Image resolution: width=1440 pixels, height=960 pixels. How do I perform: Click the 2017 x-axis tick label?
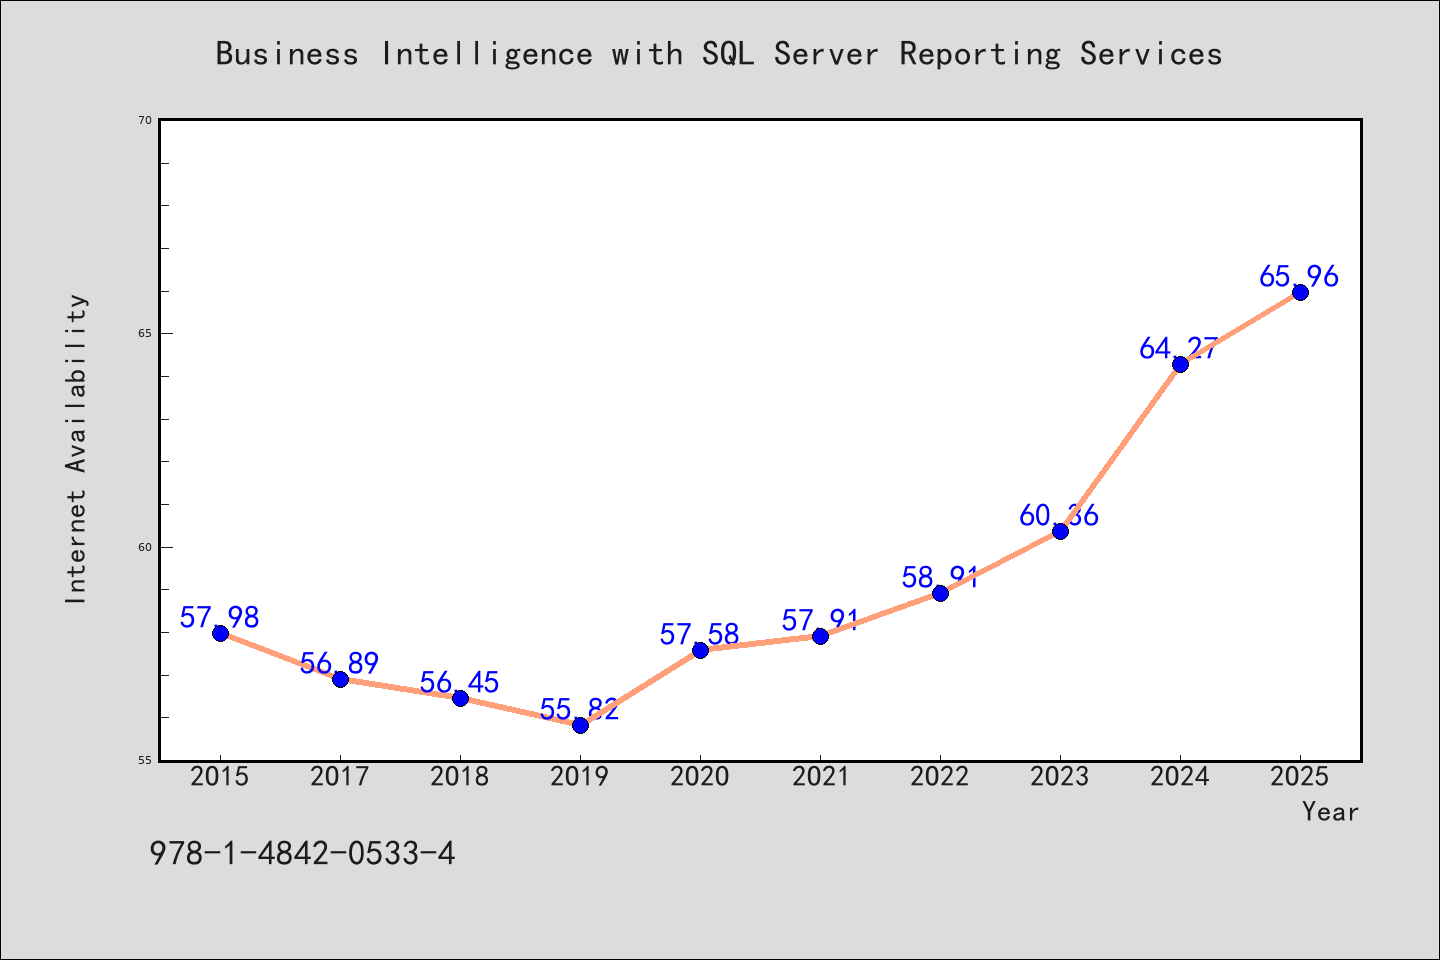(340, 777)
